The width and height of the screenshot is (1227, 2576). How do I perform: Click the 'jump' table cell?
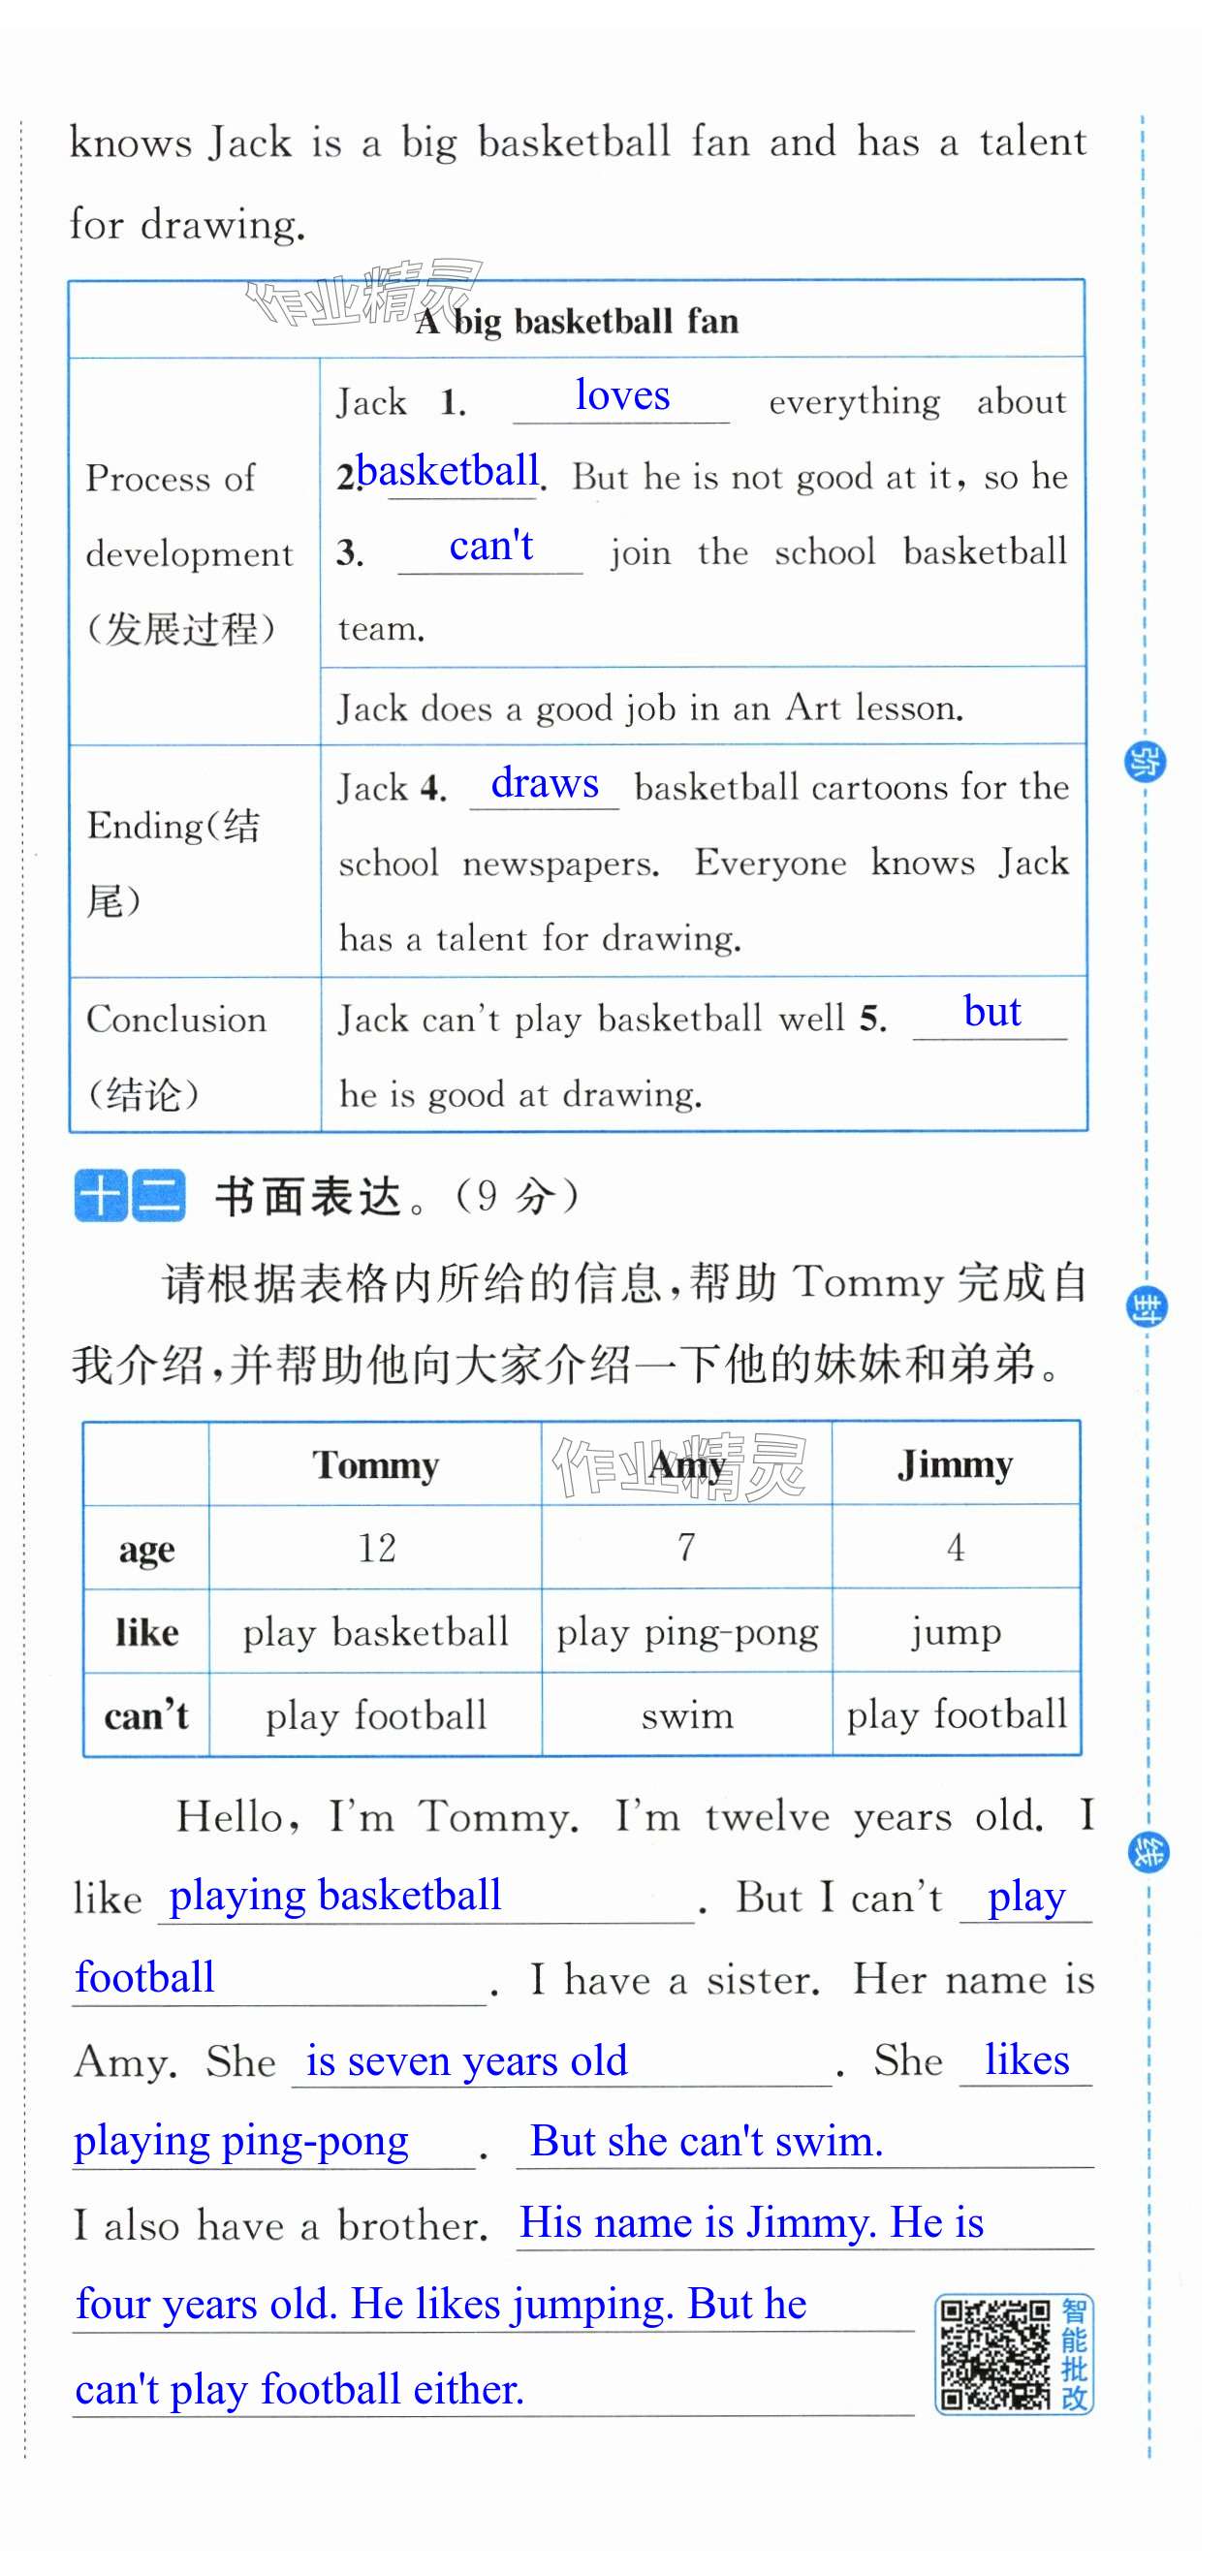[955, 1634]
